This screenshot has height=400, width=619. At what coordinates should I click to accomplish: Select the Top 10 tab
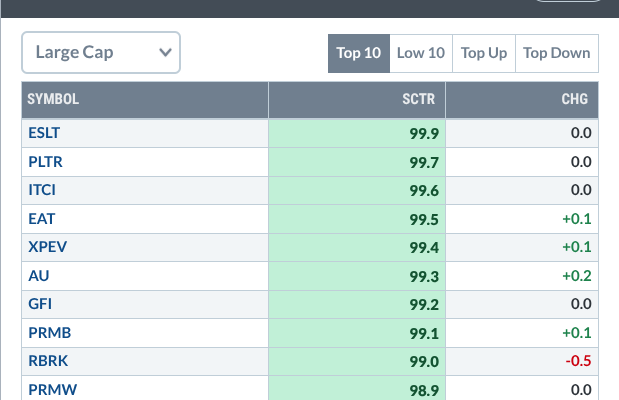pos(359,53)
